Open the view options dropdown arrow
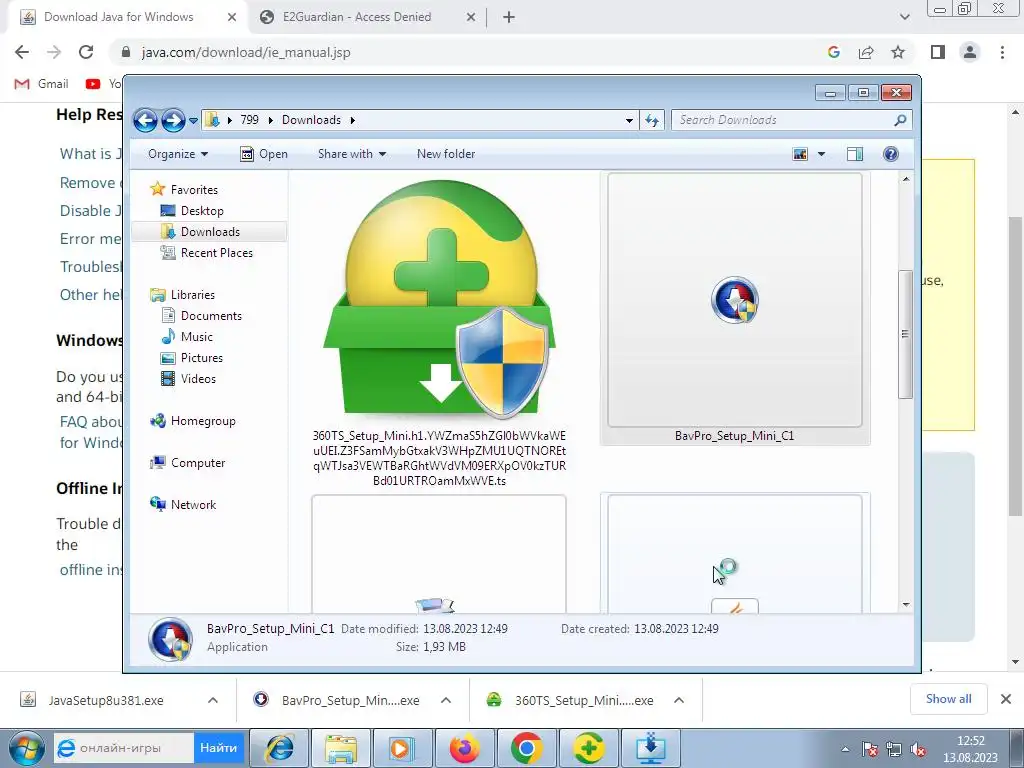The width and height of the screenshot is (1024, 768). coord(822,154)
